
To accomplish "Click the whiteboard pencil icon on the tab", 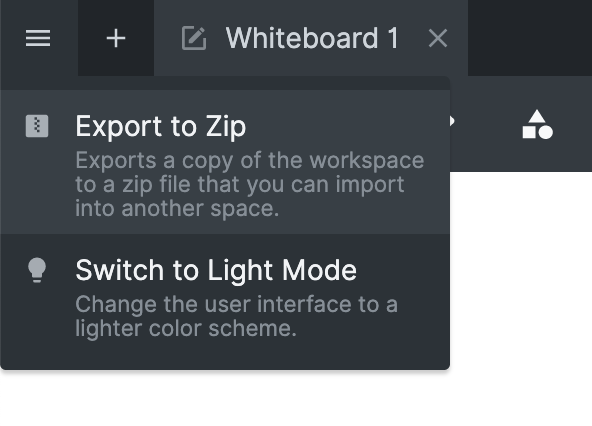I will (x=194, y=38).
